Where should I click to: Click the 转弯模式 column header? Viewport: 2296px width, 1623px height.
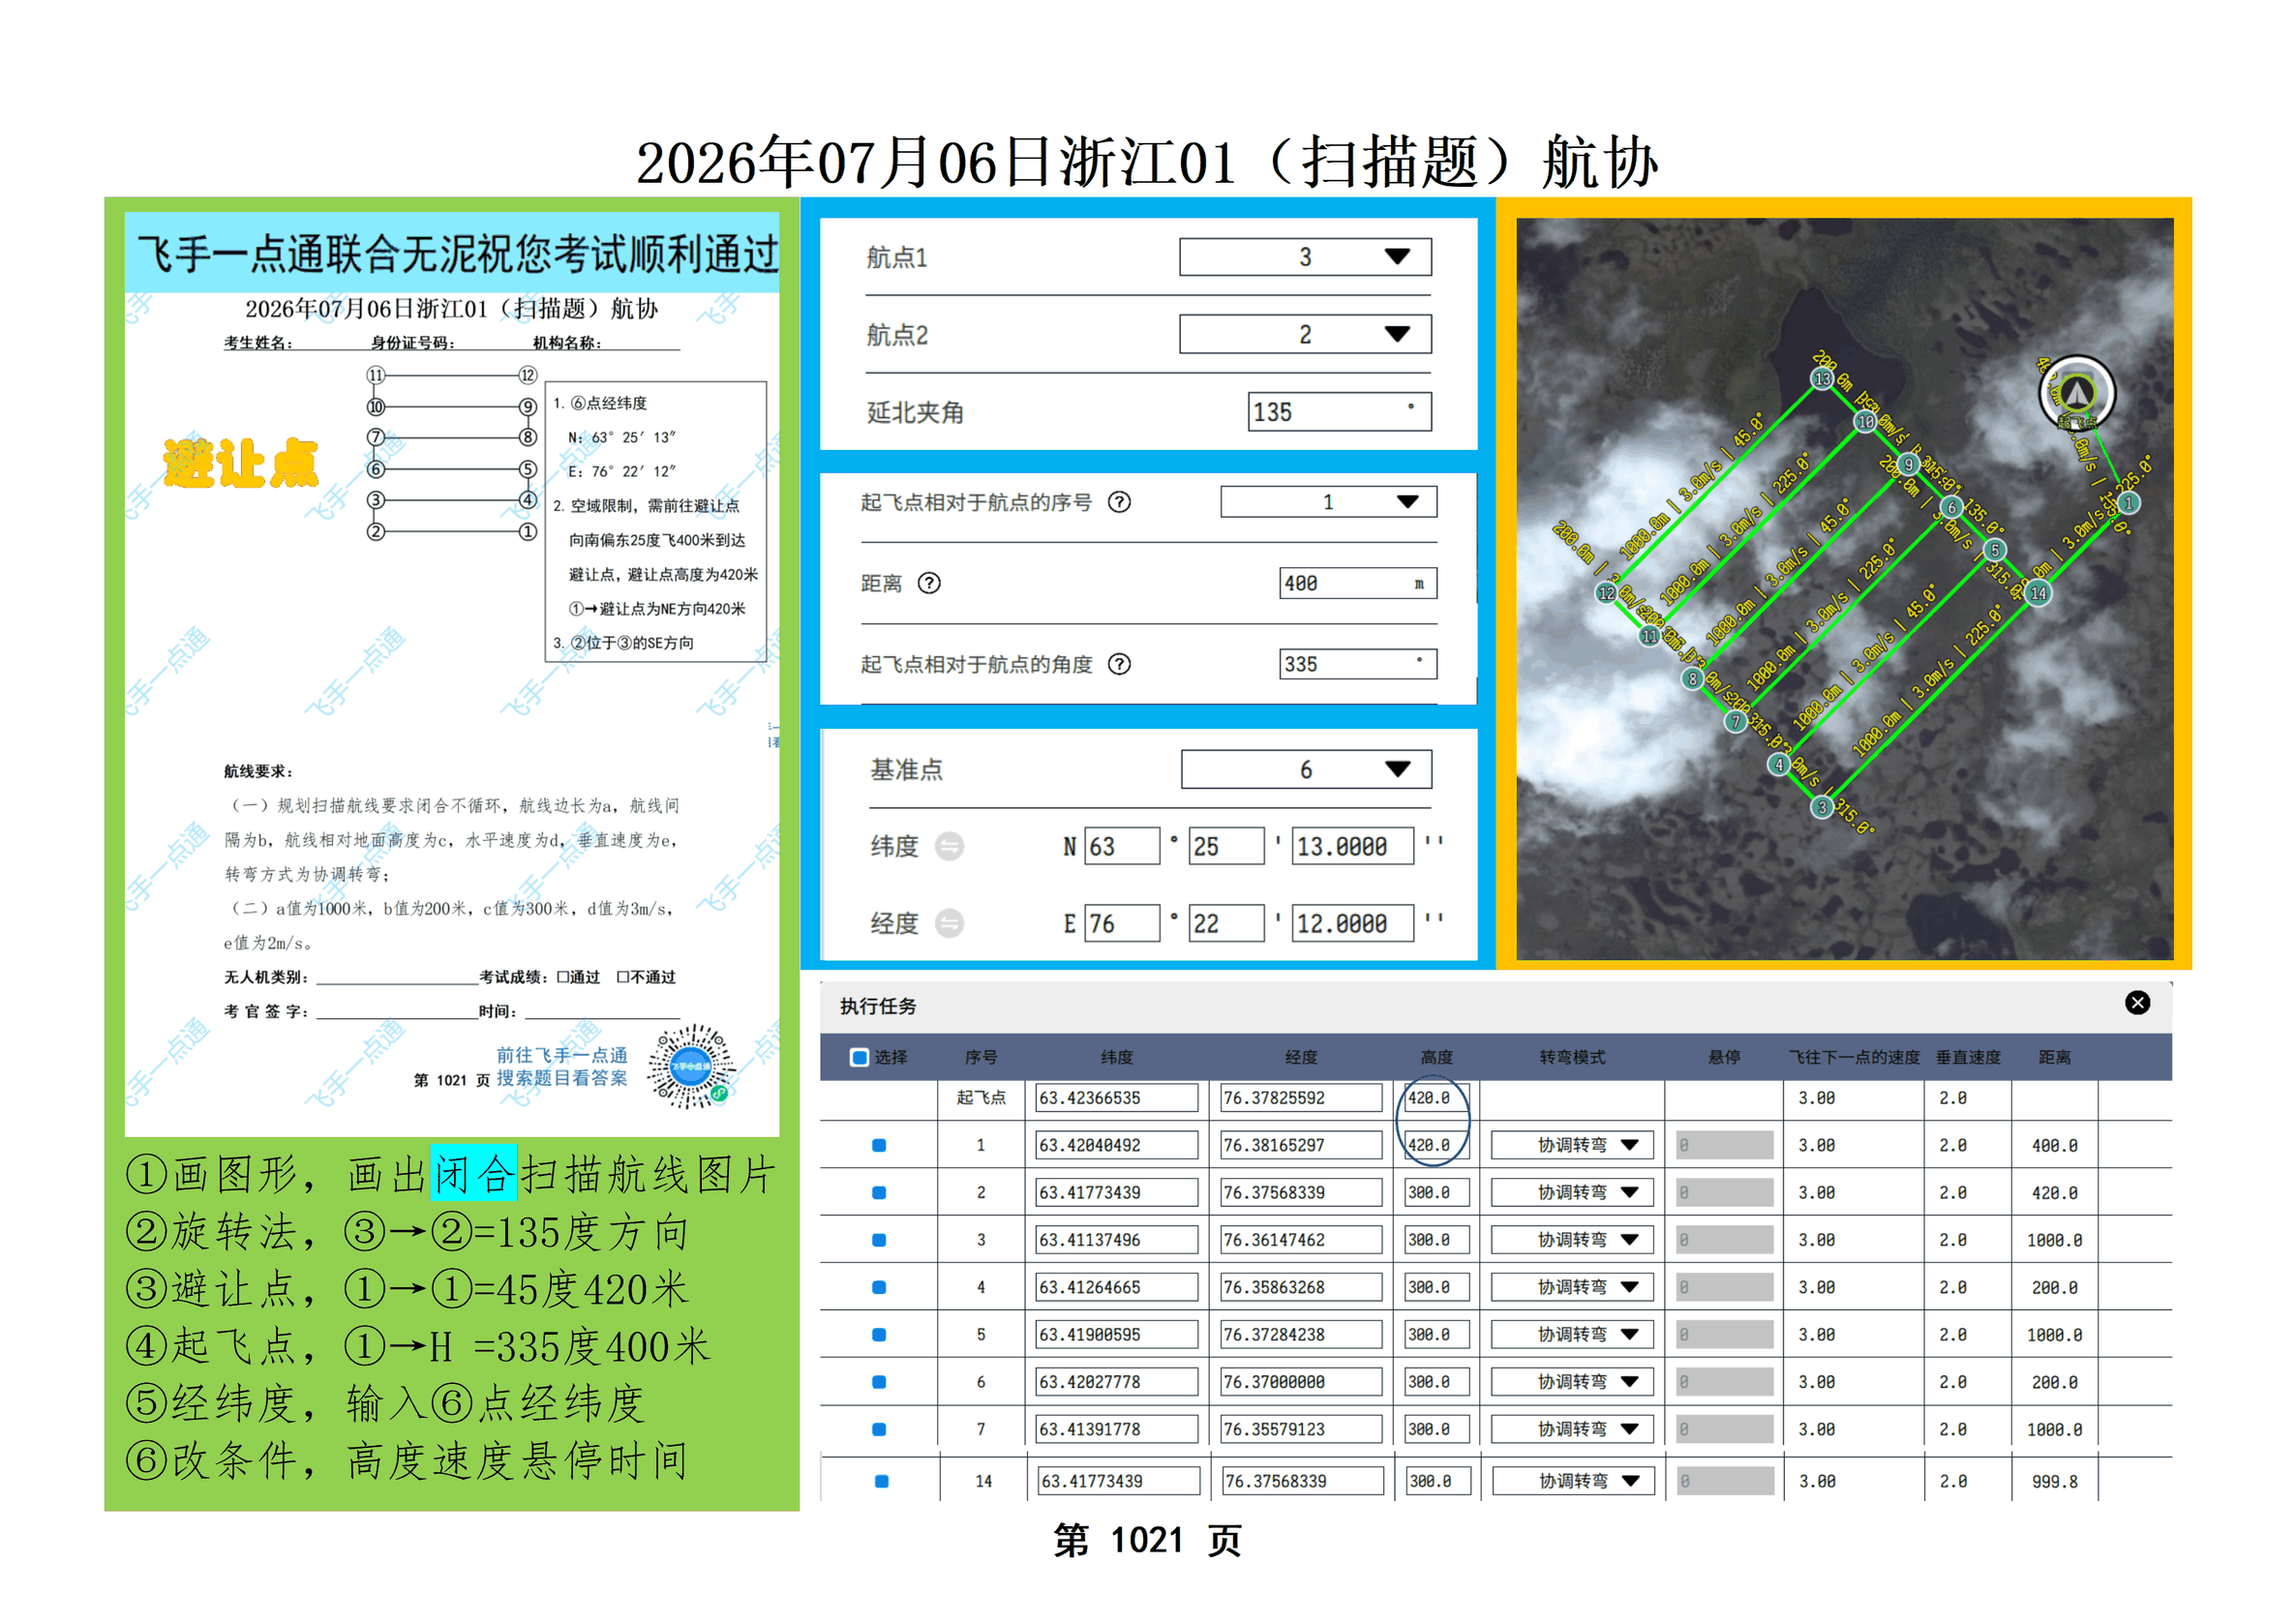click(1572, 1057)
